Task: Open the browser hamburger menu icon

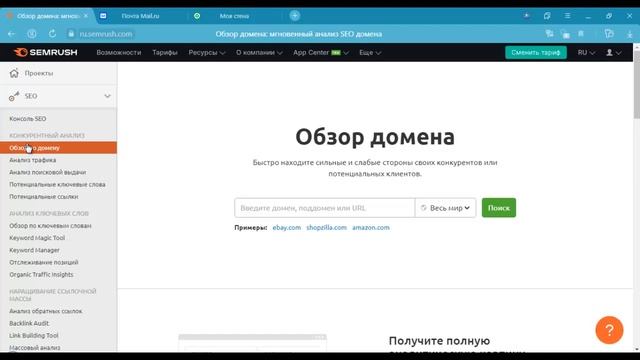Action: tap(567, 16)
